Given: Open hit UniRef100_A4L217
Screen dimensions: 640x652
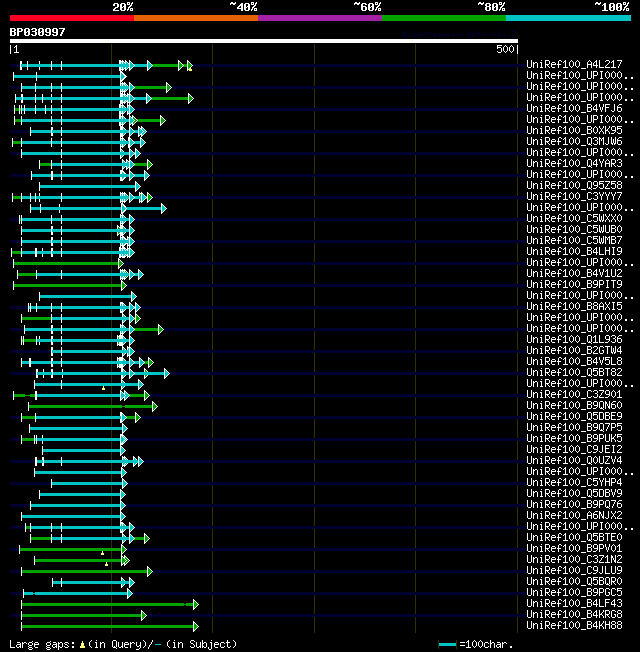Looking at the screenshot, I should (574, 64).
